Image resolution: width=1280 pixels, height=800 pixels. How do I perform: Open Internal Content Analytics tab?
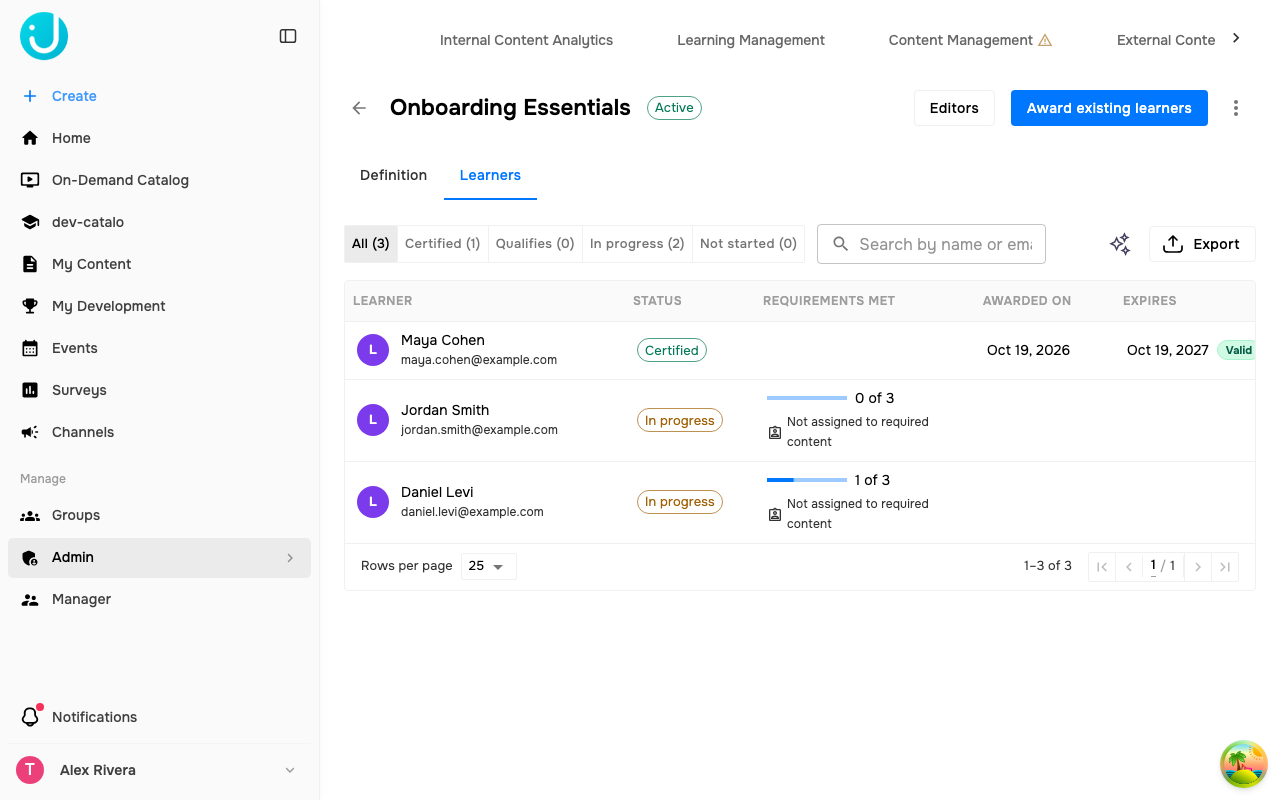[x=526, y=40]
